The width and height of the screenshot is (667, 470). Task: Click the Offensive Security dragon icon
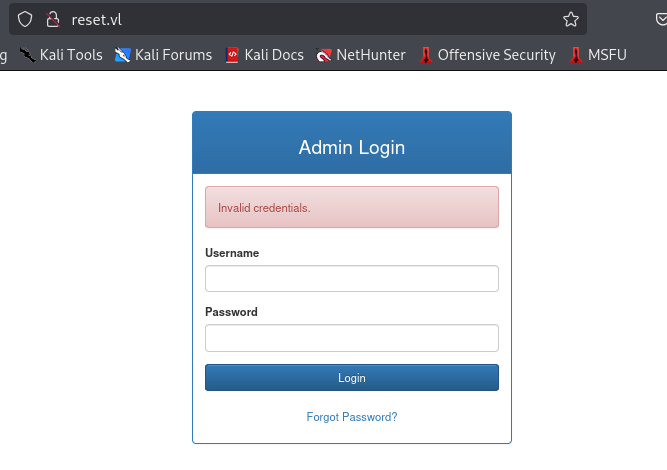pos(426,55)
